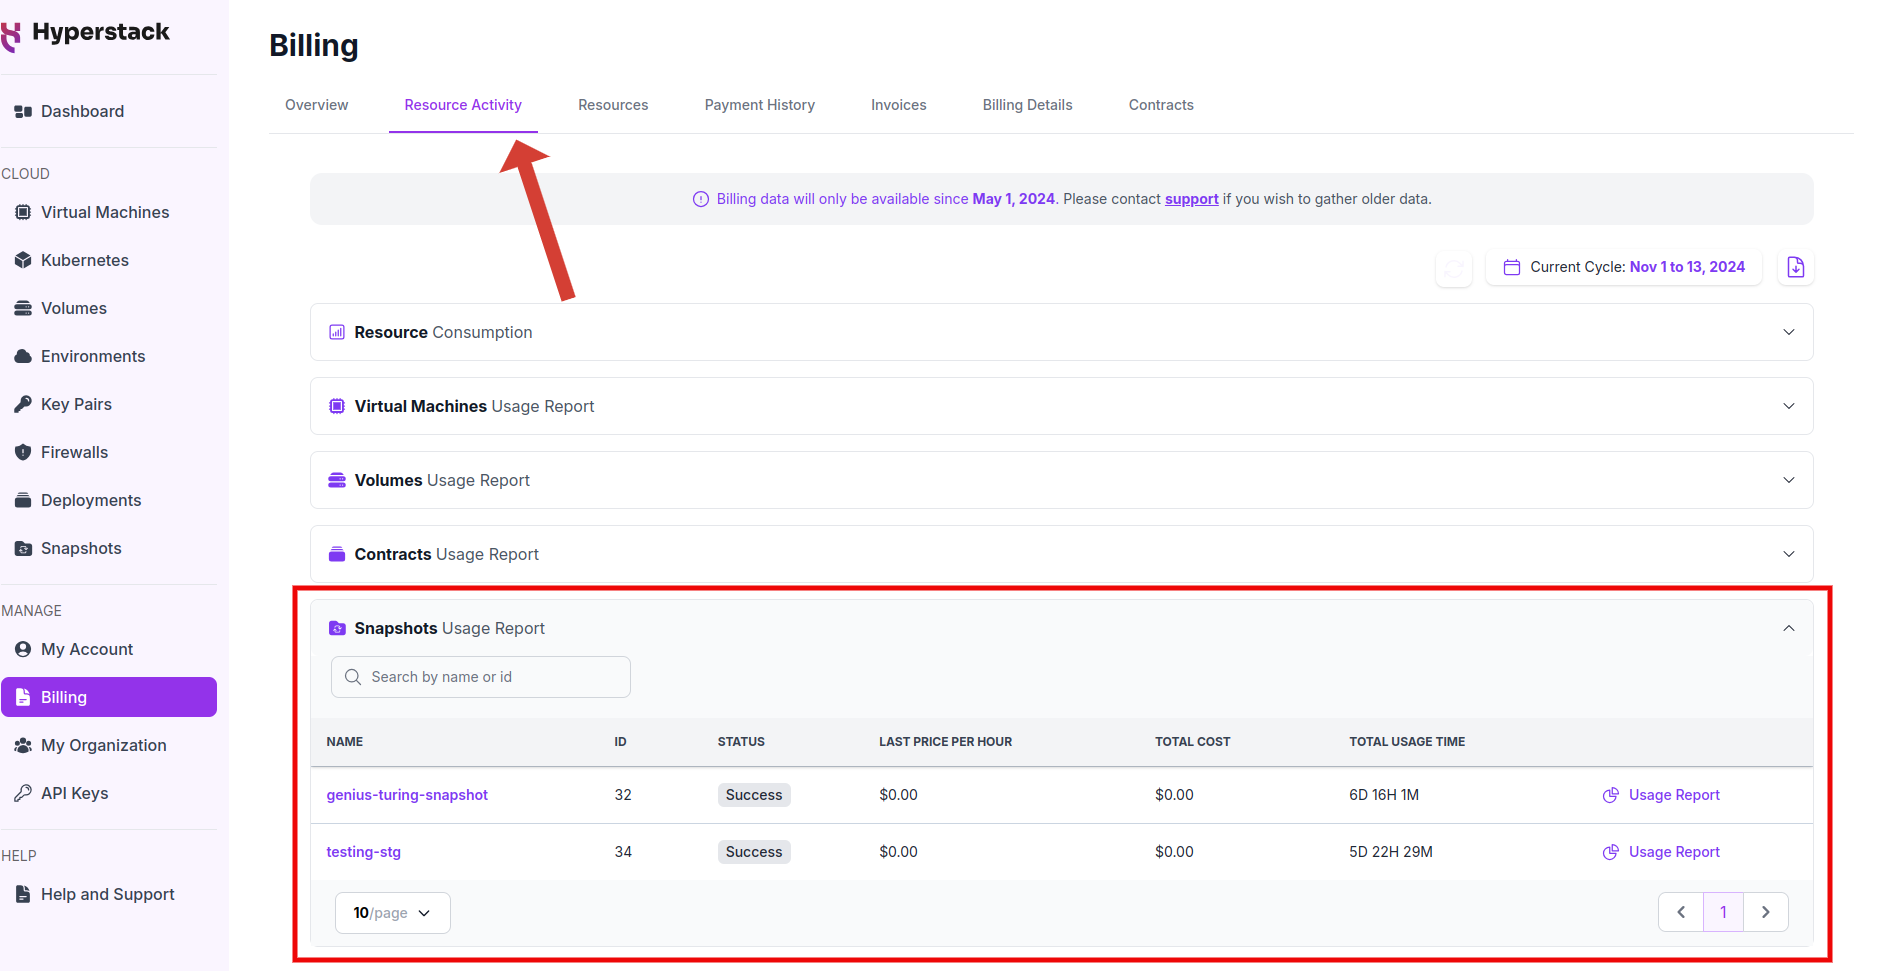Image resolution: width=1891 pixels, height=971 pixels.
Task: Click the My Account user icon
Action: 23,649
